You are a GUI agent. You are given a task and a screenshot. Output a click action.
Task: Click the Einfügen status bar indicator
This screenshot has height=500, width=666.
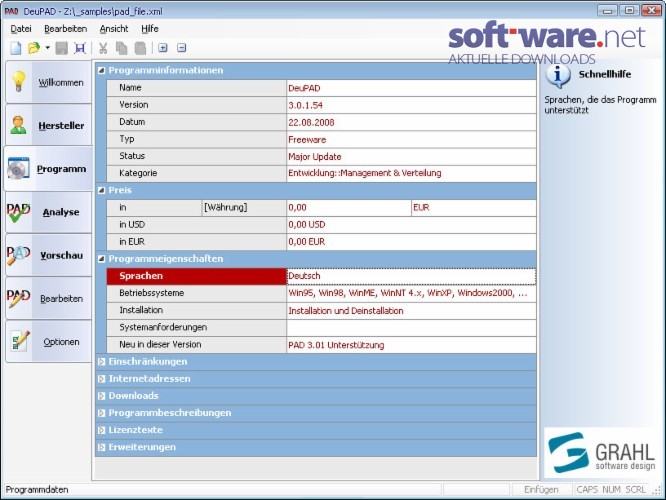pos(541,490)
